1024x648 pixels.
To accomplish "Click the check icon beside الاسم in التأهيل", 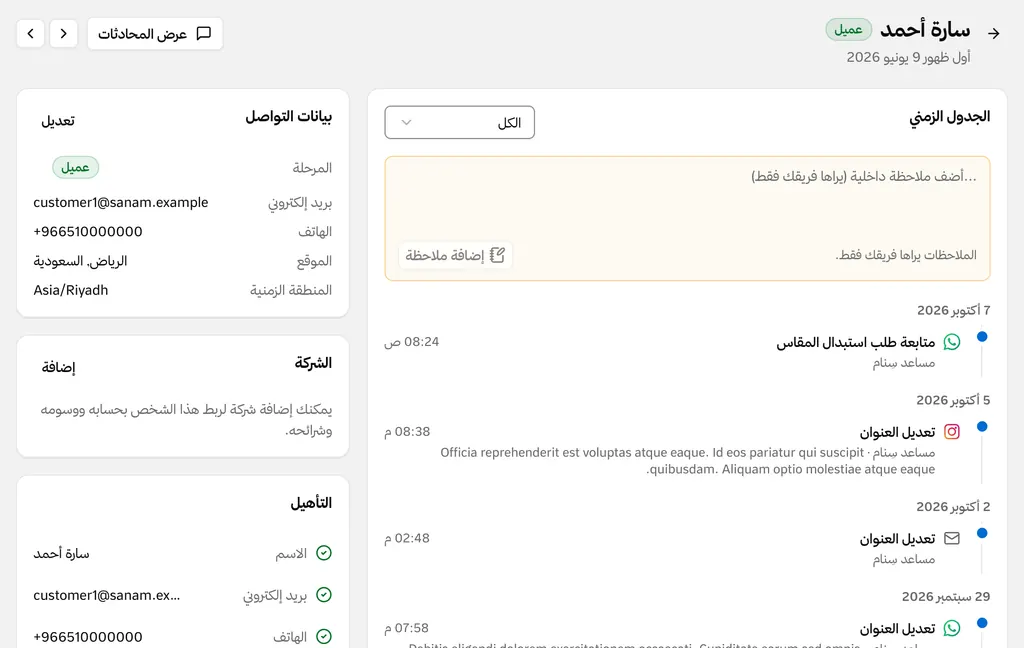I will click(324, 553).
